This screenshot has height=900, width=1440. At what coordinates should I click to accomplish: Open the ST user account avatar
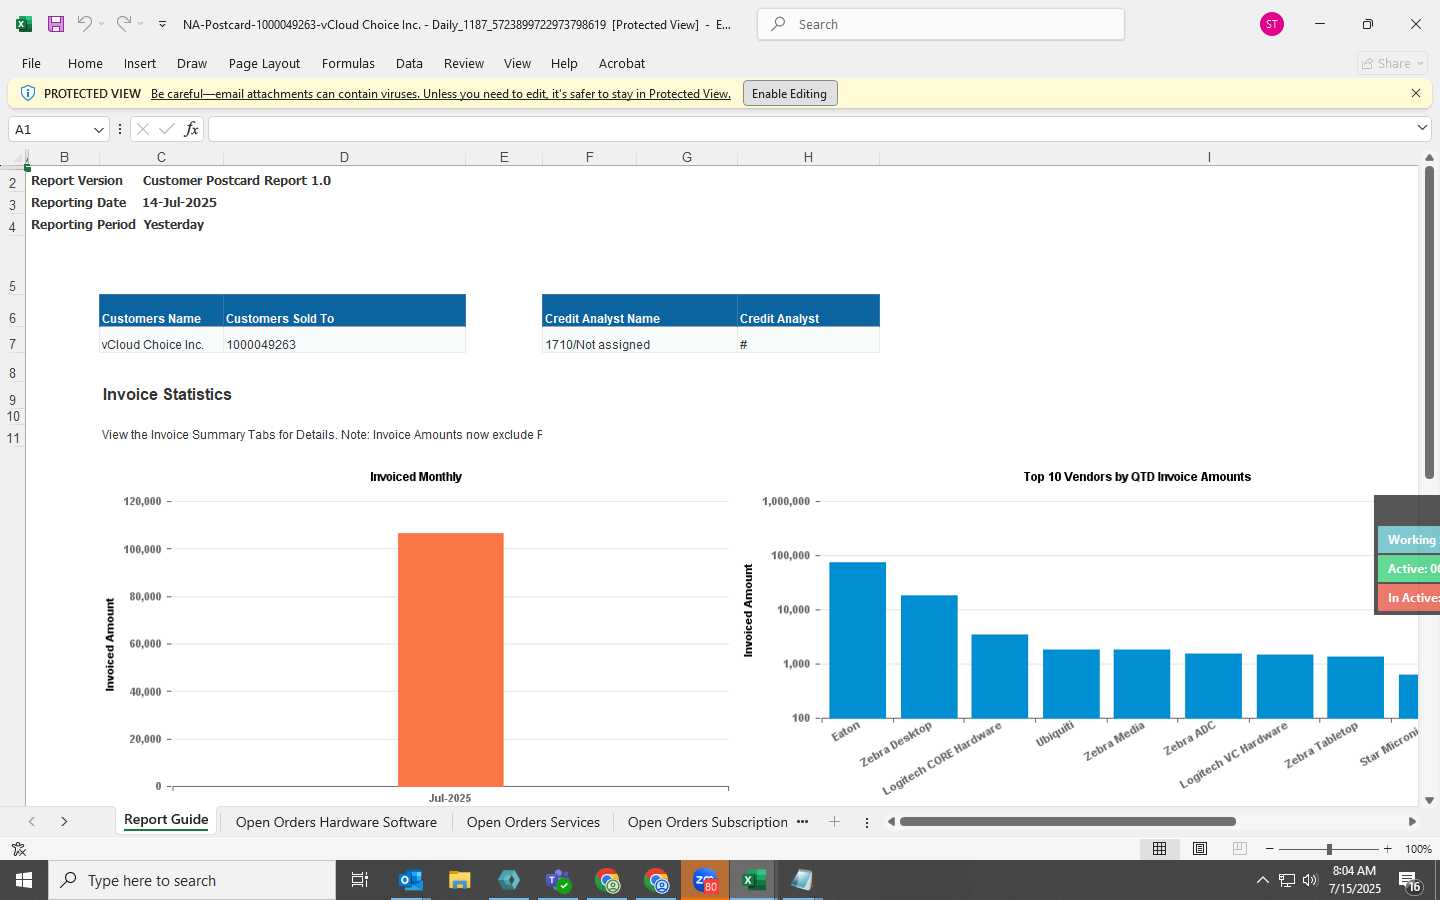pyautogui.click(x=1271, y=24)
